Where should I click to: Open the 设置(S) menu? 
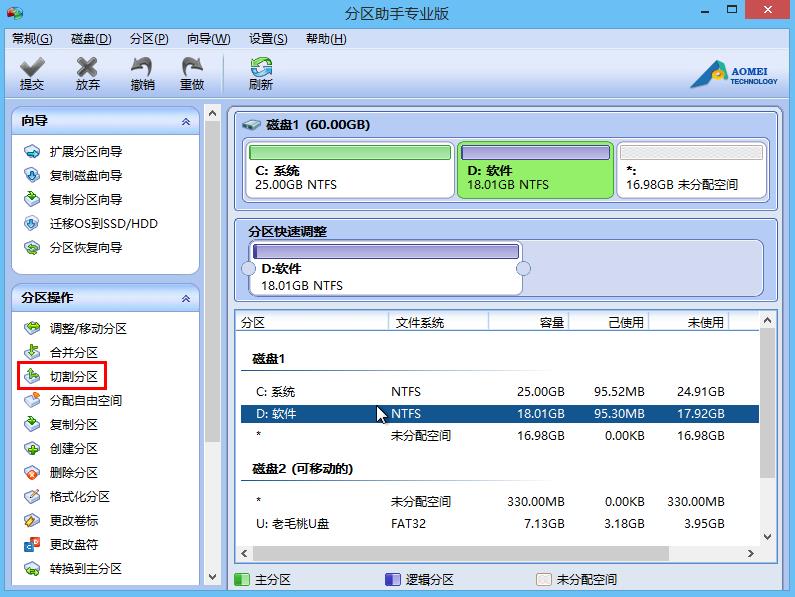point(268,39)
